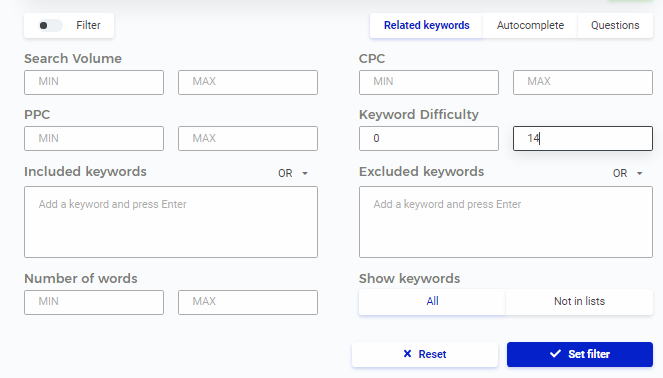663x378 pixels.
Task: Focus the Search Volume MIN field
Action: [94, 82]
